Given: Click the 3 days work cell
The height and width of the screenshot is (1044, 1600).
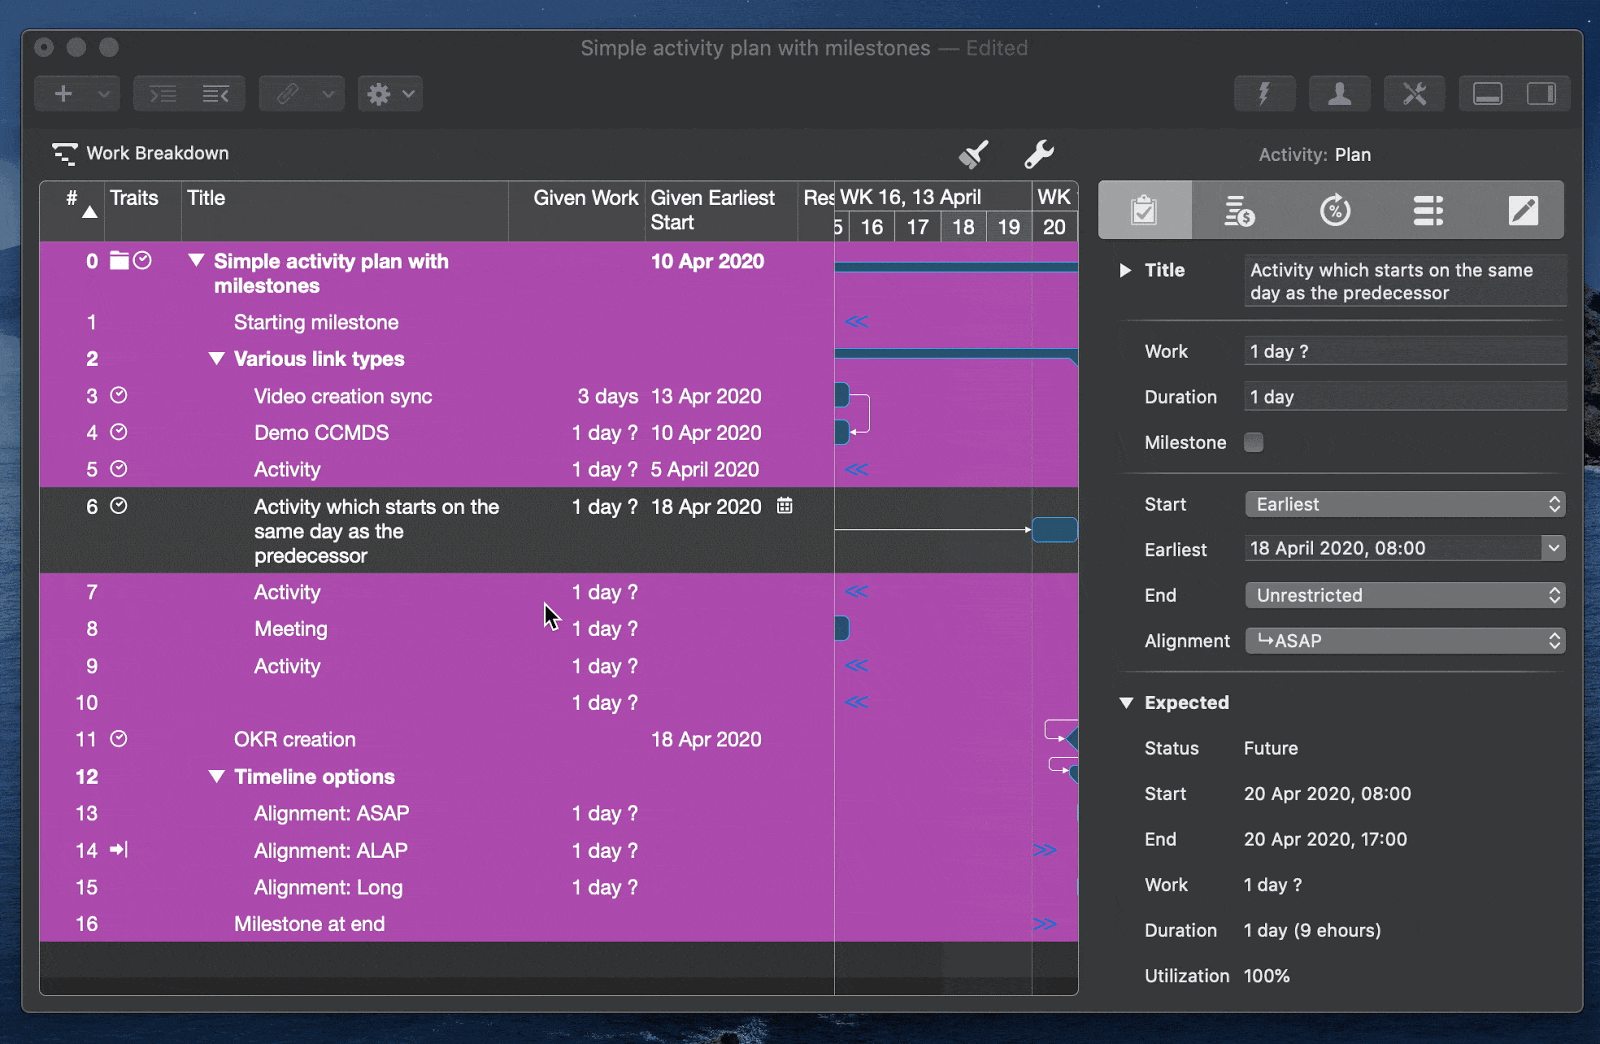Looking at the screenshot, I should click(x=607, y=396).
